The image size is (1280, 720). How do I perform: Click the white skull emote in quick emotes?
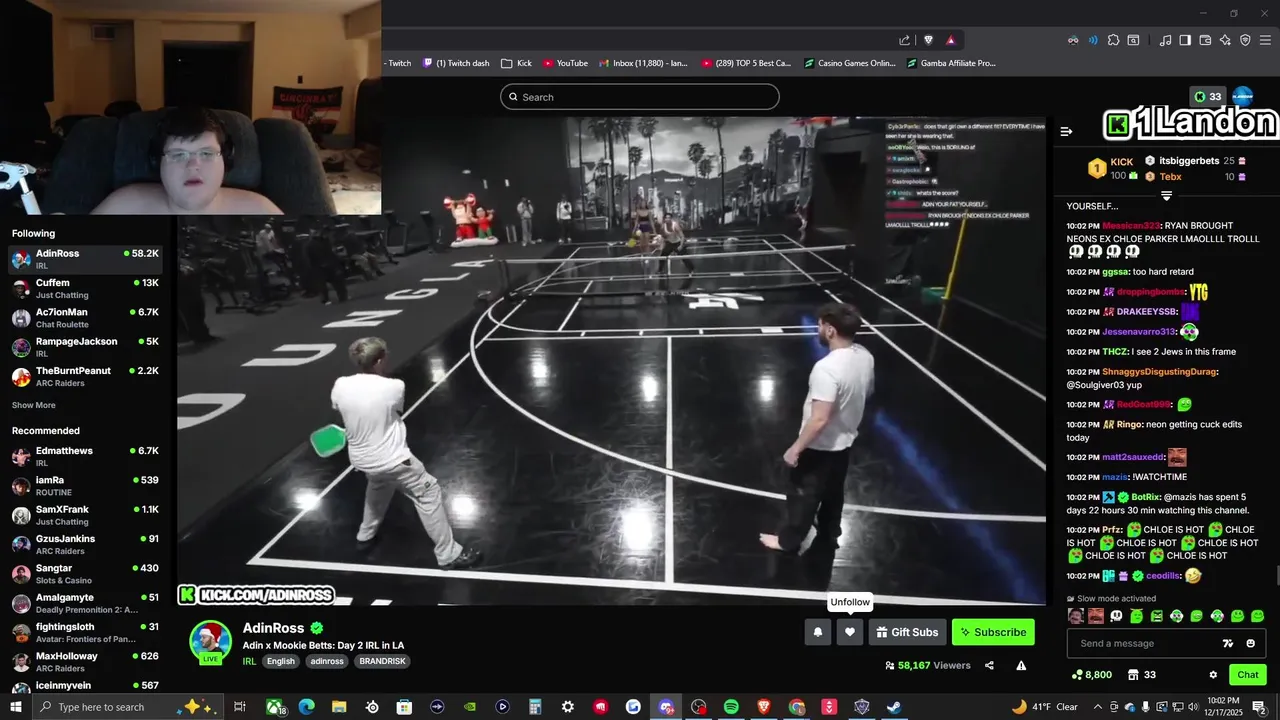1116,616
